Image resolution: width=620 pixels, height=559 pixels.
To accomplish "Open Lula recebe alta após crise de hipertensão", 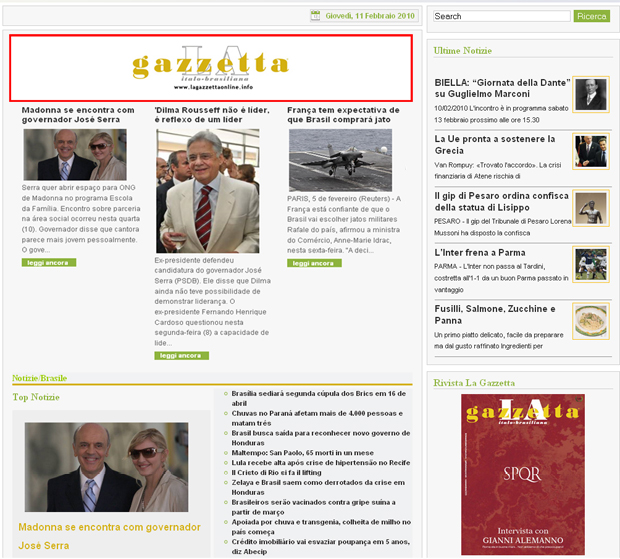I will point(321,463).
